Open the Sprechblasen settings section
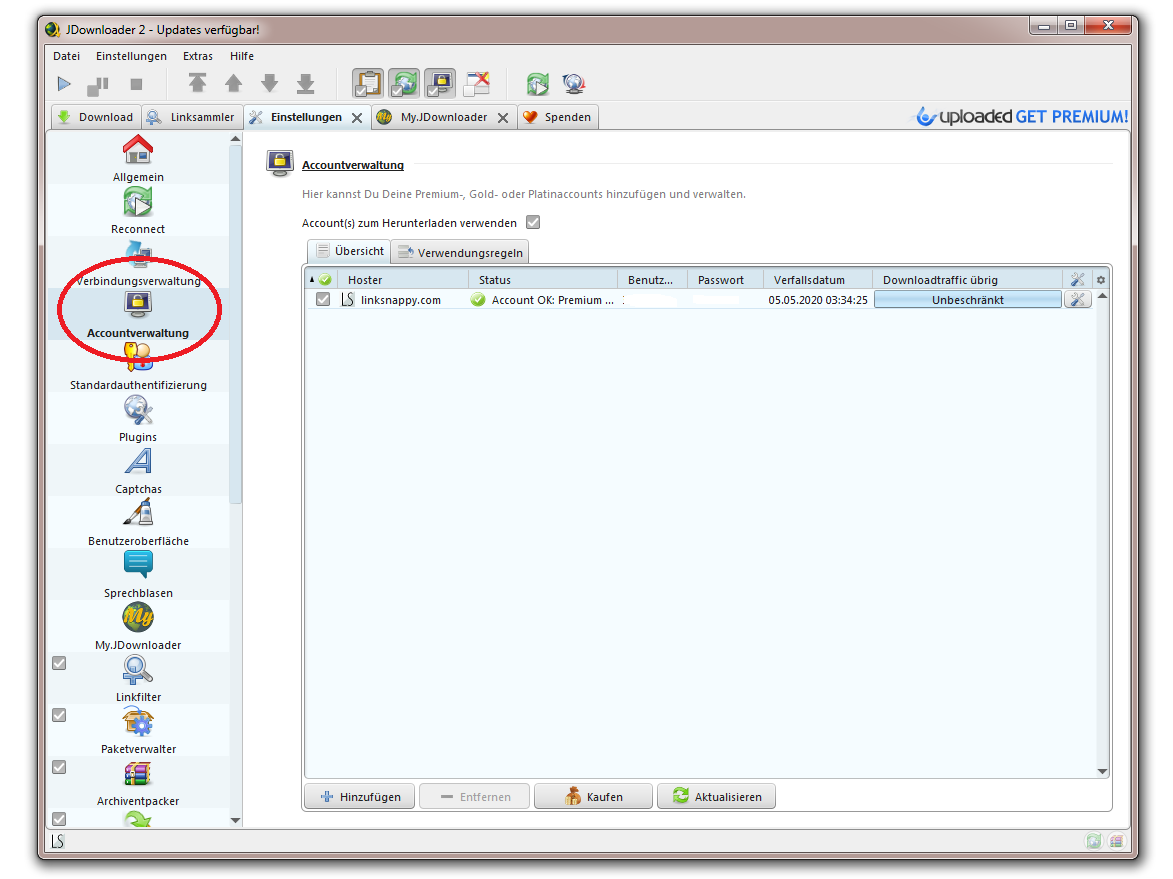Screen dimensions: 1173x879 138,575
